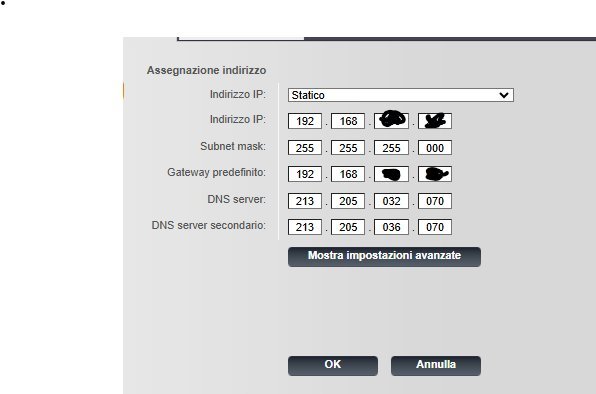Select first octet 192 of static IP address

pyautogui.click(x=305, y=121)
